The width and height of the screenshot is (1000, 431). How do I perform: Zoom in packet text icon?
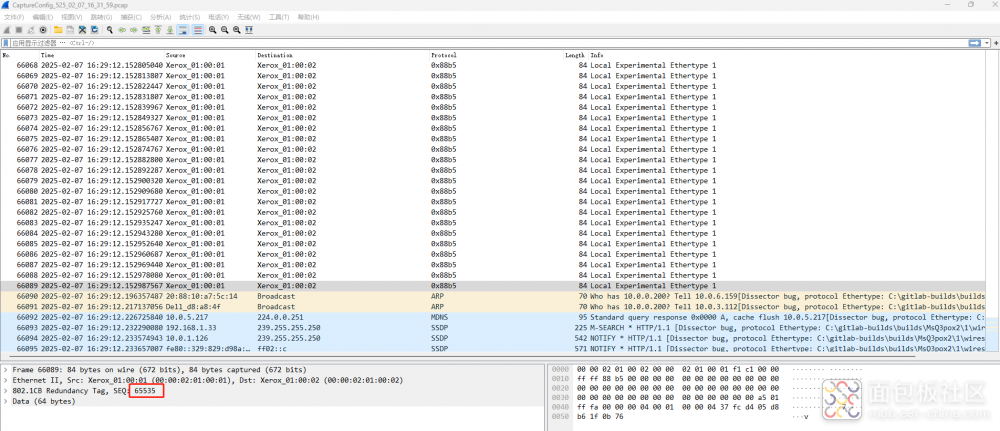(x=212, y=30)
